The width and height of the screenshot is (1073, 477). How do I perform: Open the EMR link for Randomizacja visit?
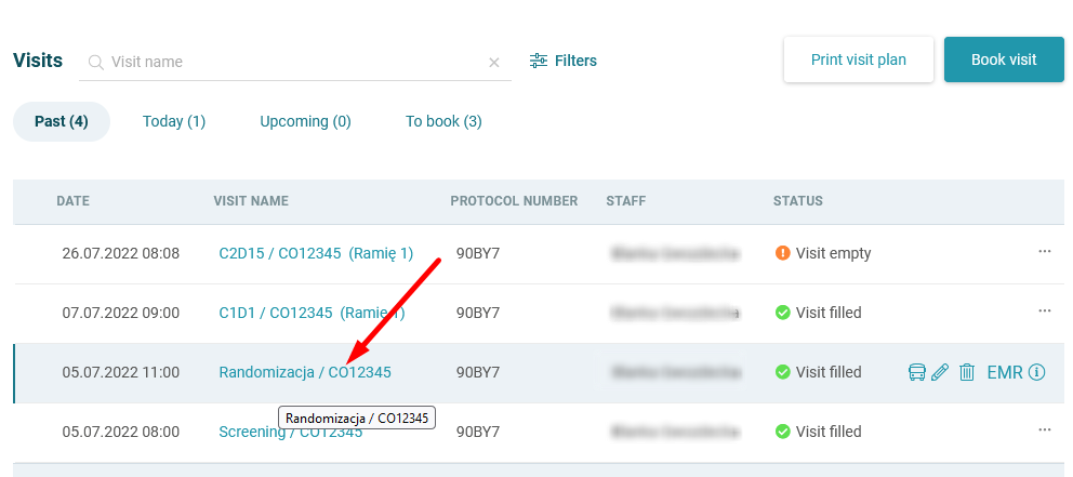1004,373
